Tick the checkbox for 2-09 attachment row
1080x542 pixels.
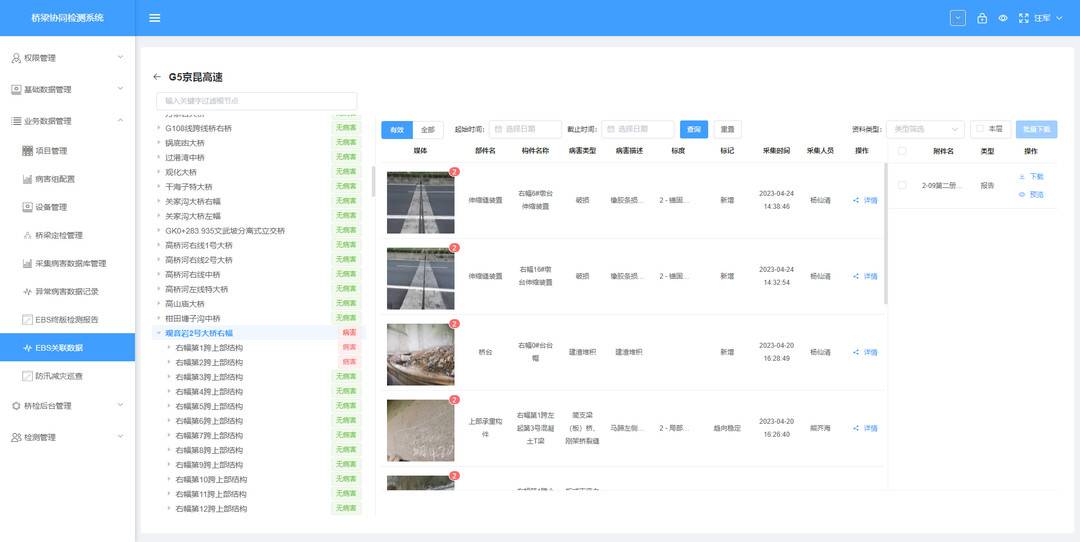click(902, 185)
